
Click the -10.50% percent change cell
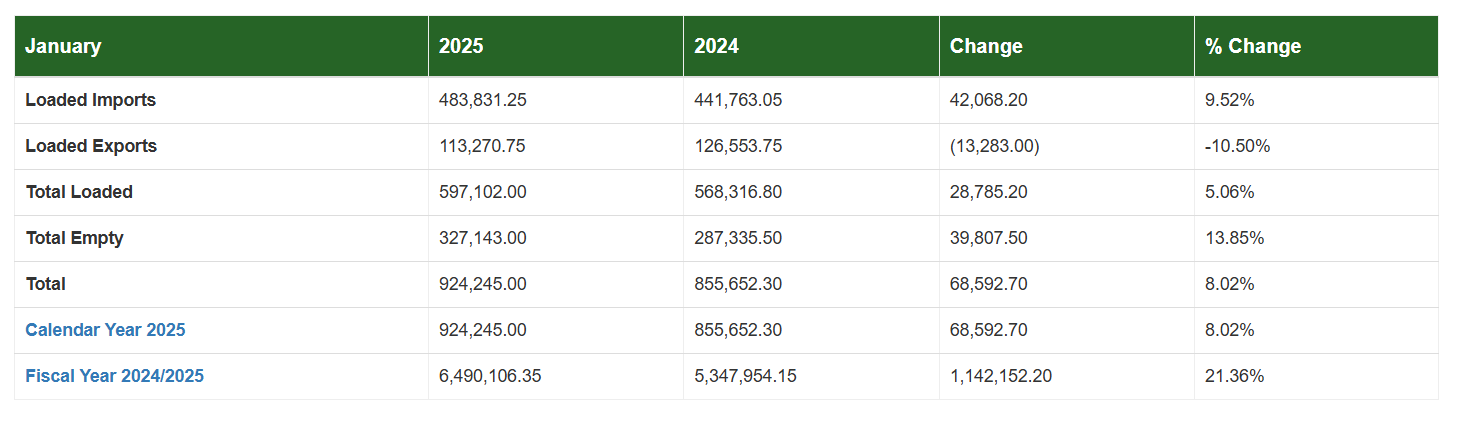(1237, 146)
